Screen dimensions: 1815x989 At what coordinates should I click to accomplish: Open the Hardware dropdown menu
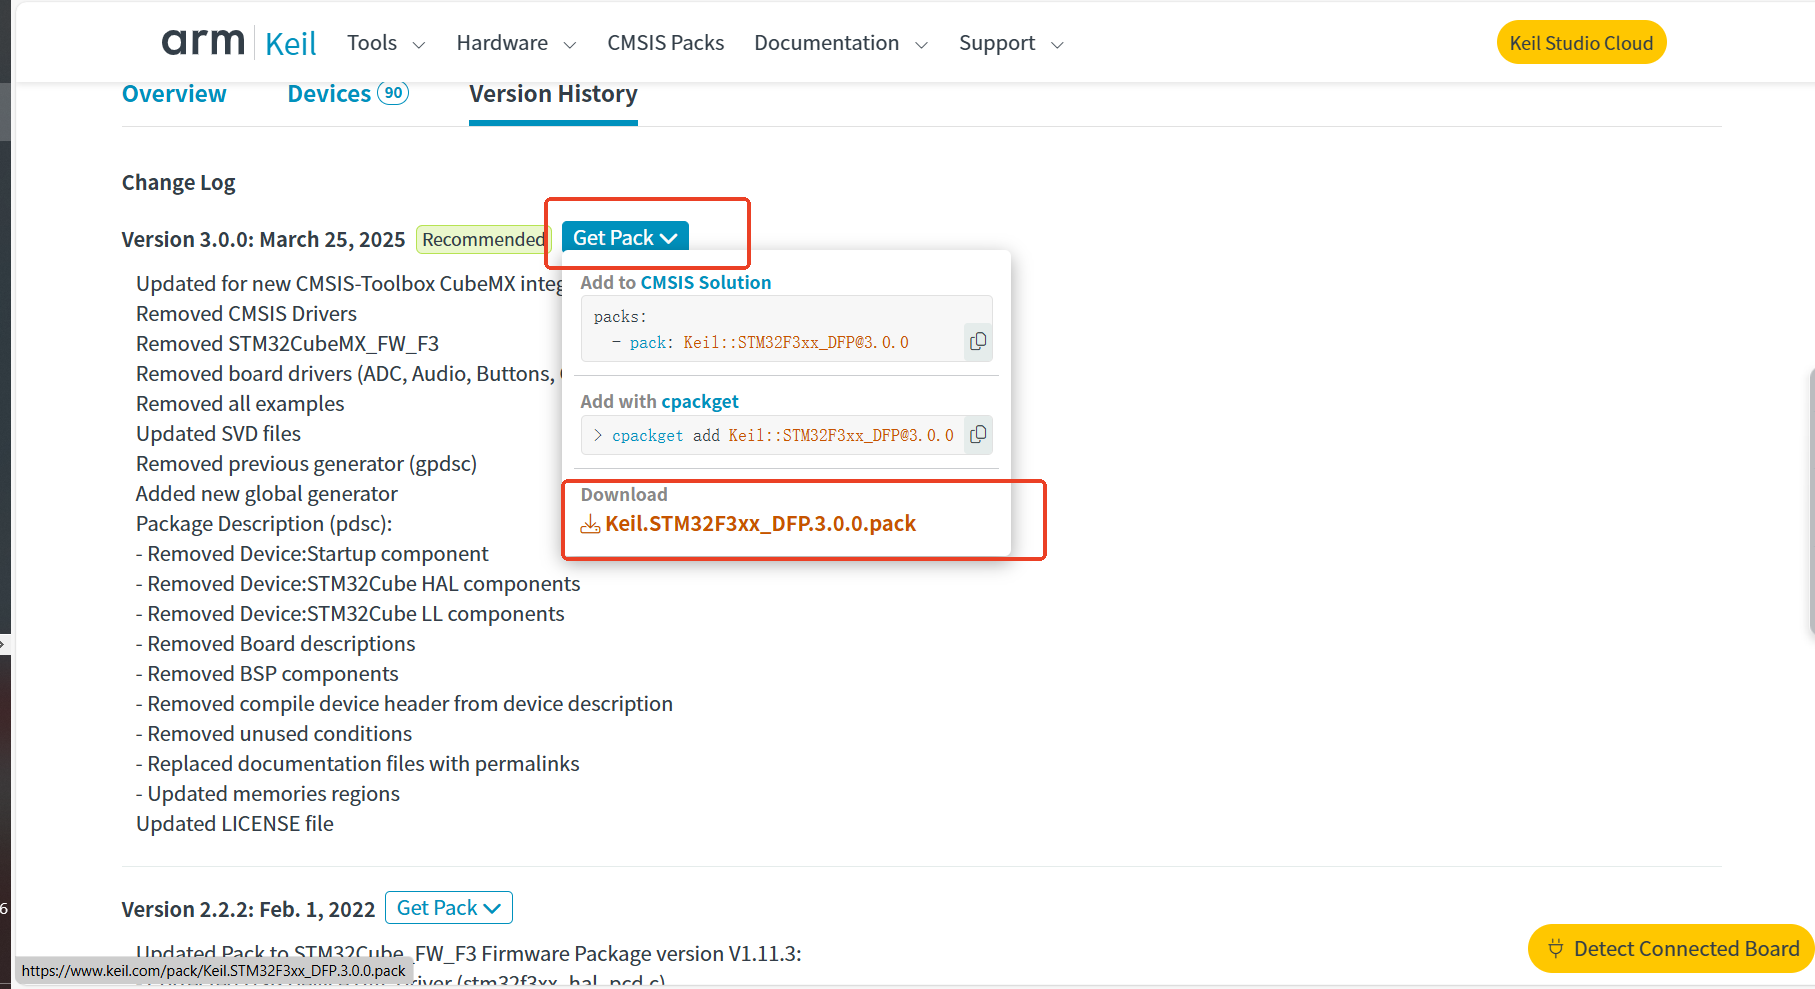point(516,43)
